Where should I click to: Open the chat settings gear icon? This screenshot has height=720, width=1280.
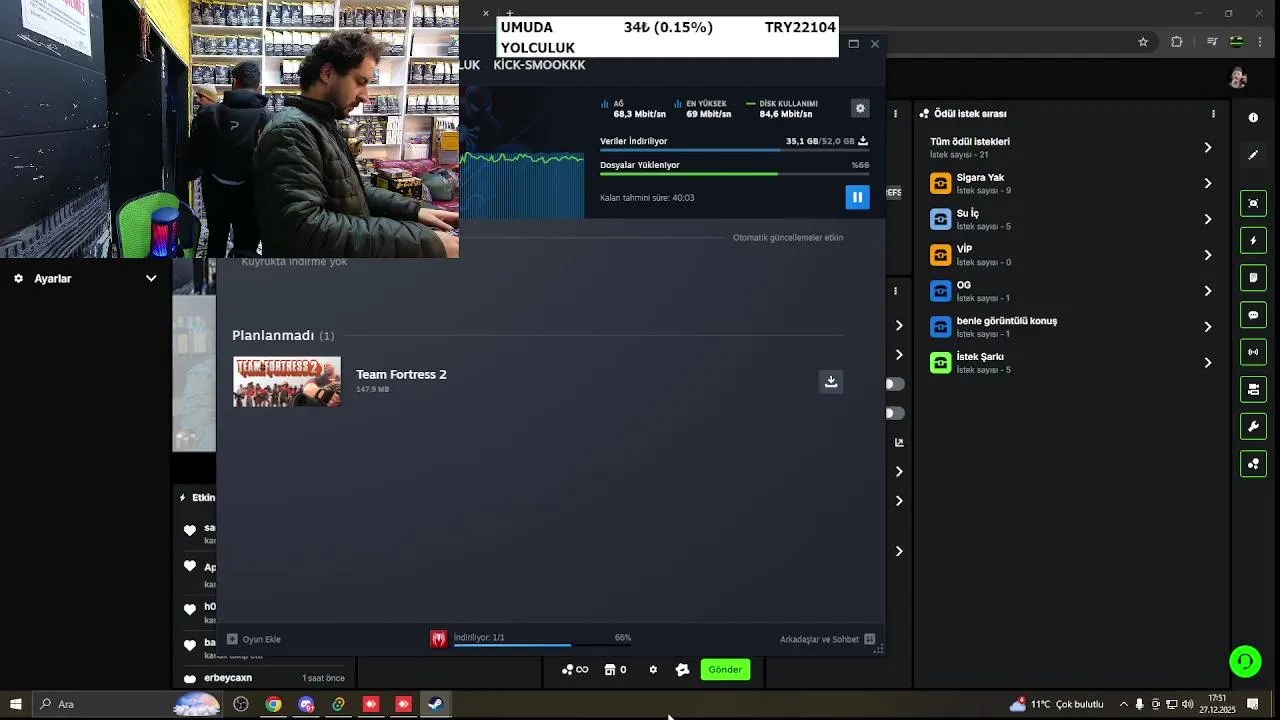pos(653,670)
